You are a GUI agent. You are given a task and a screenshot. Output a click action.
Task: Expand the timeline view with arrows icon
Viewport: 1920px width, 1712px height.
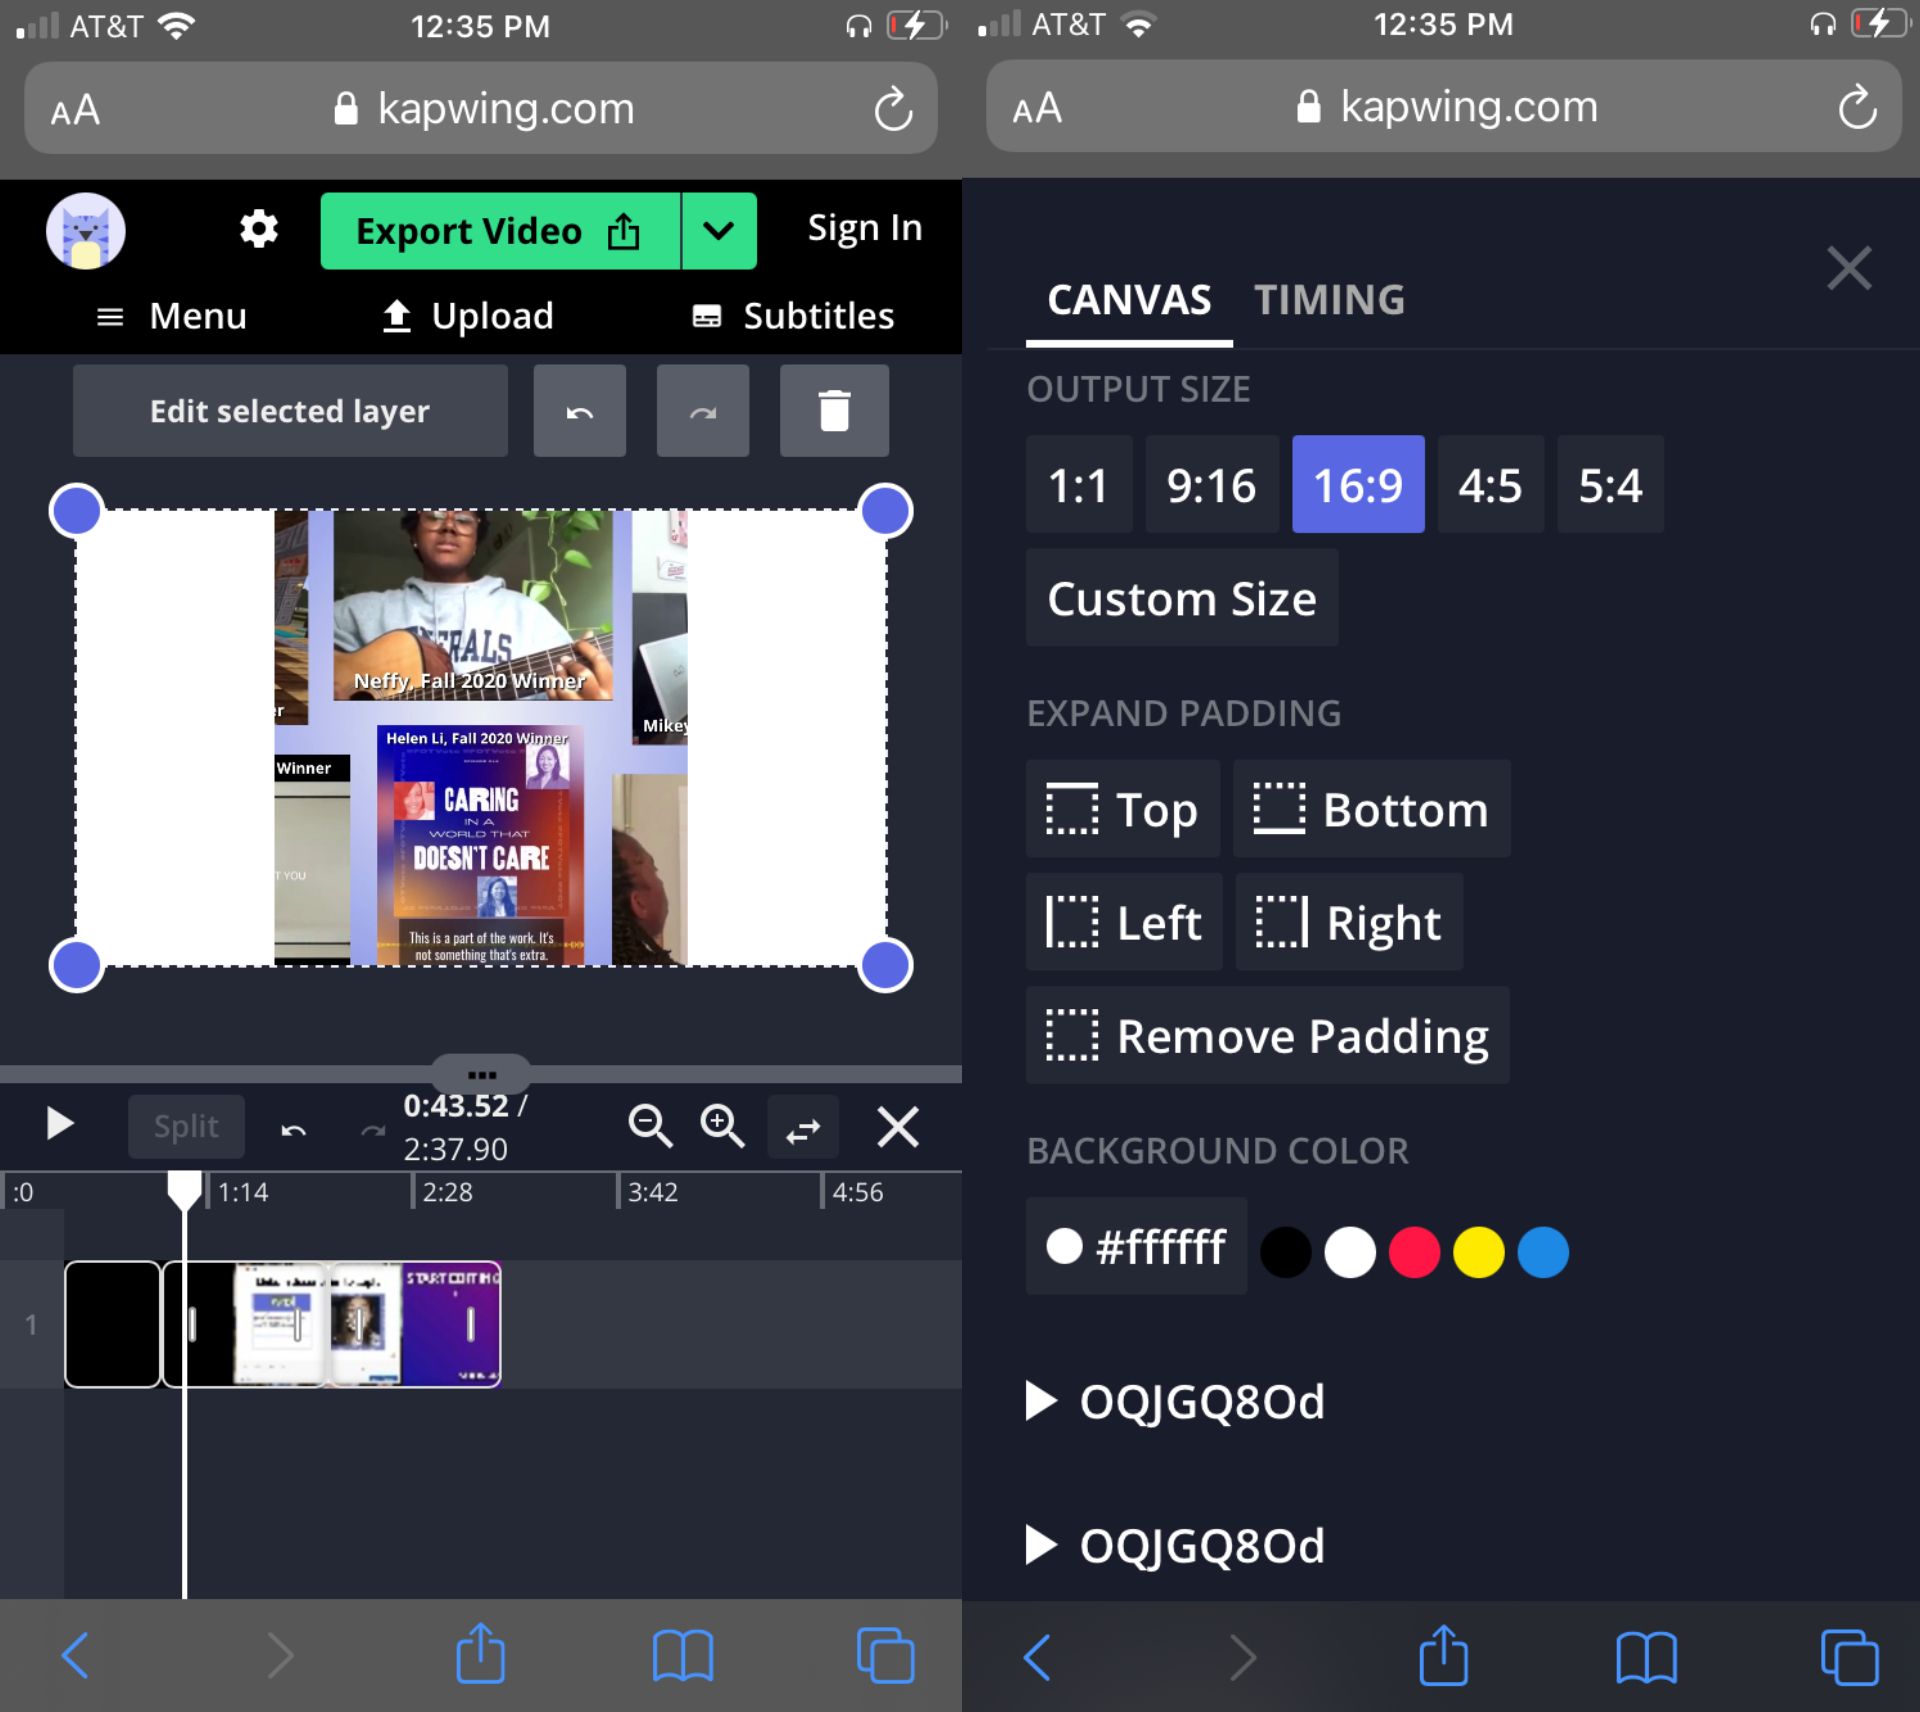[802, 1126]
